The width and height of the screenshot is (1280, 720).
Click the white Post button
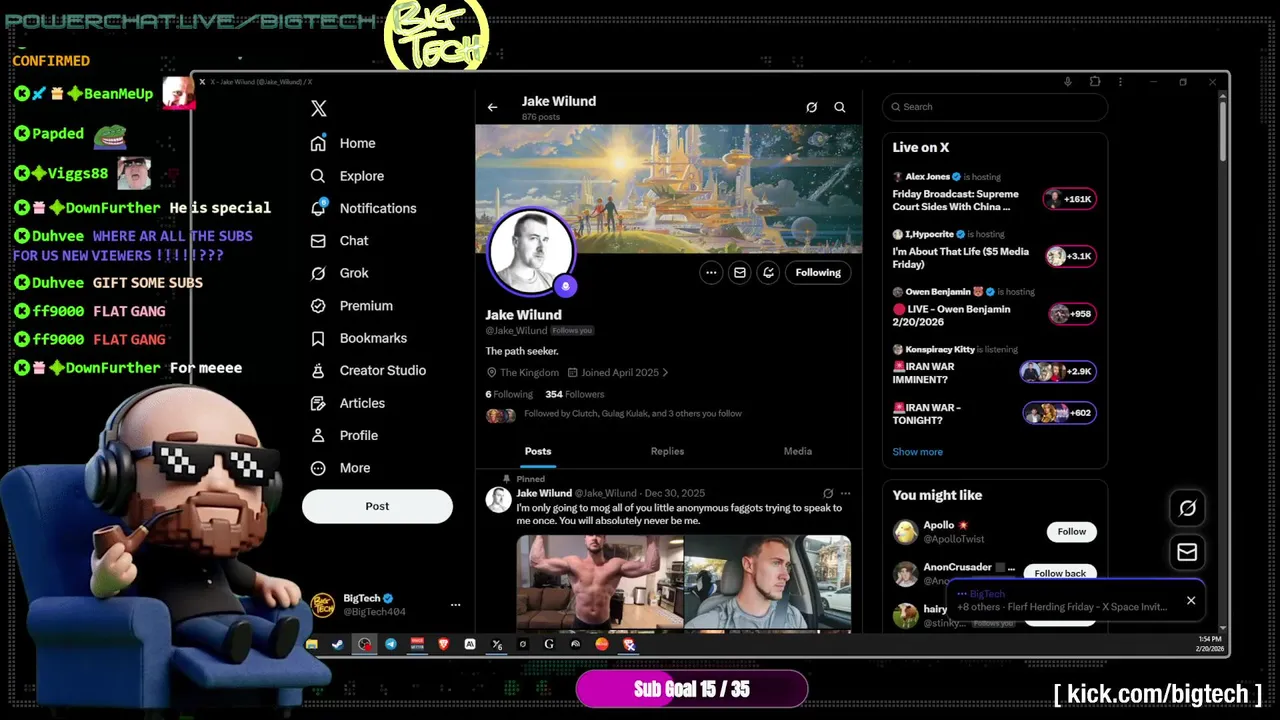coord(377,506)
